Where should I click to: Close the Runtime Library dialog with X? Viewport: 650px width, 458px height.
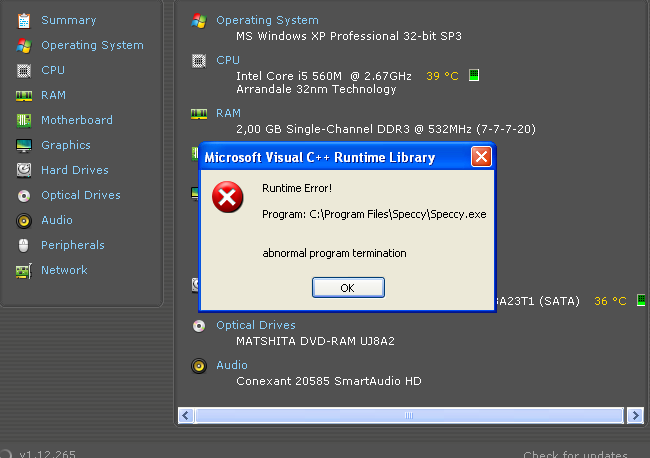coord(481,157)
